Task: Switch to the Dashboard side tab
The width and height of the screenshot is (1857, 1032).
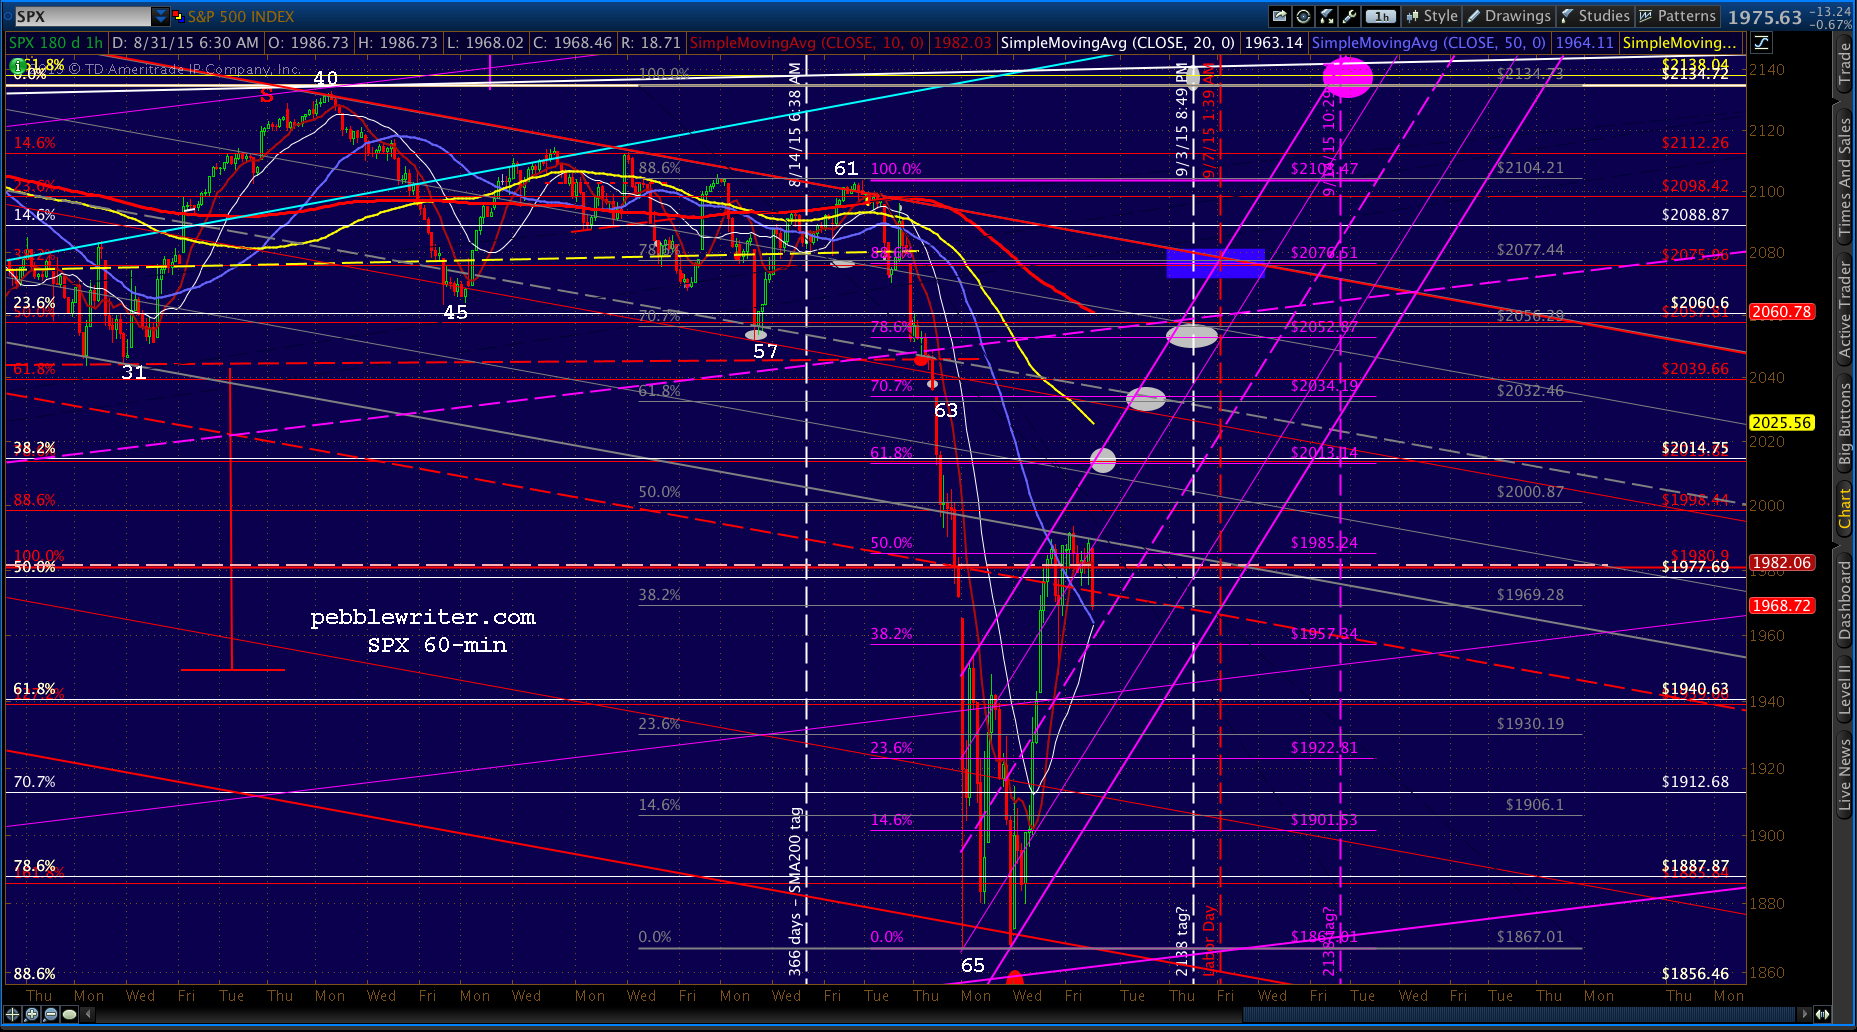Action: click(x=1845, y=600)
